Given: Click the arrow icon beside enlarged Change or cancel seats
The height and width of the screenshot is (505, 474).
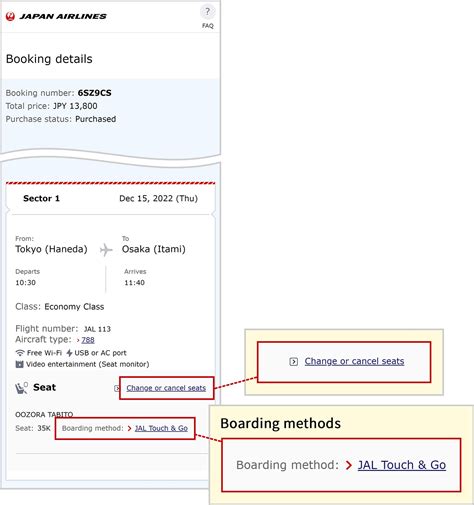Looking at the screenshot, I should click(293, 361).
